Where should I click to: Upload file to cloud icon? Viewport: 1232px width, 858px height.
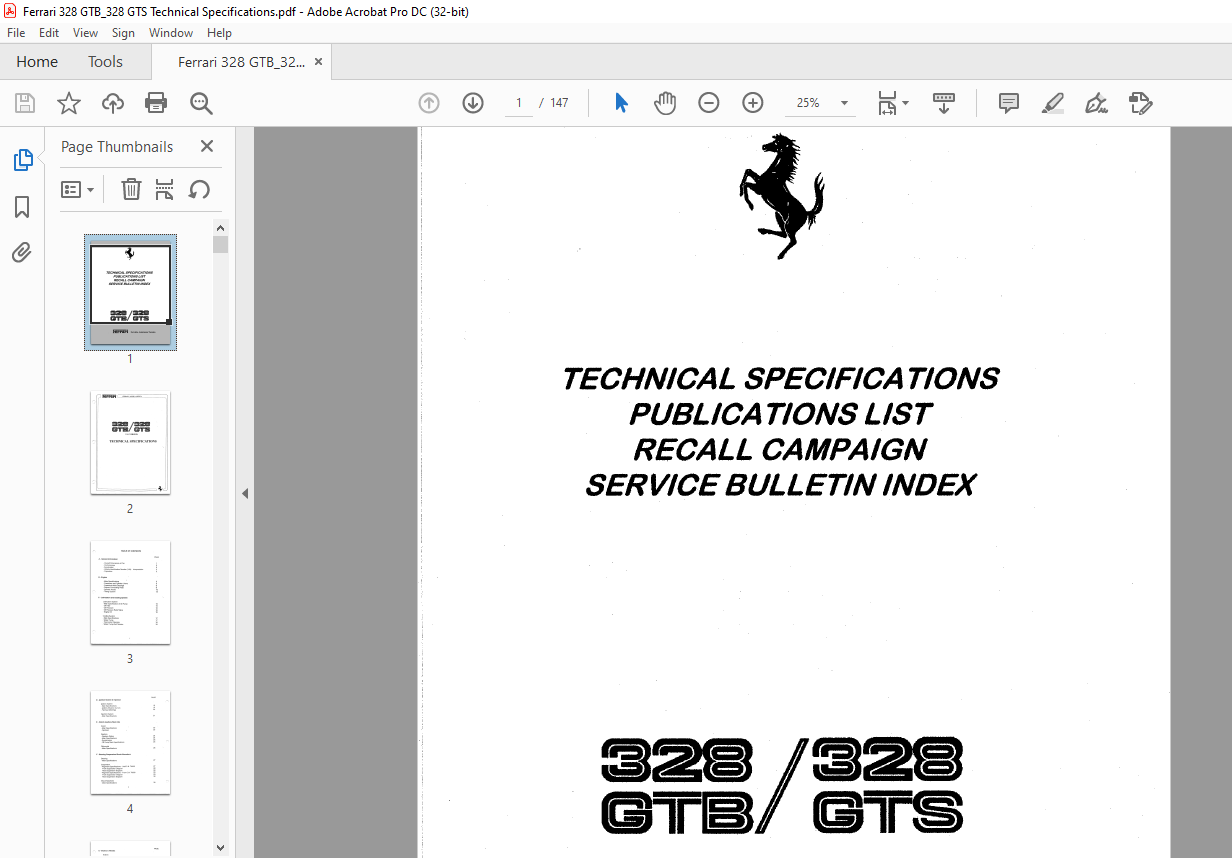point(113,103)
